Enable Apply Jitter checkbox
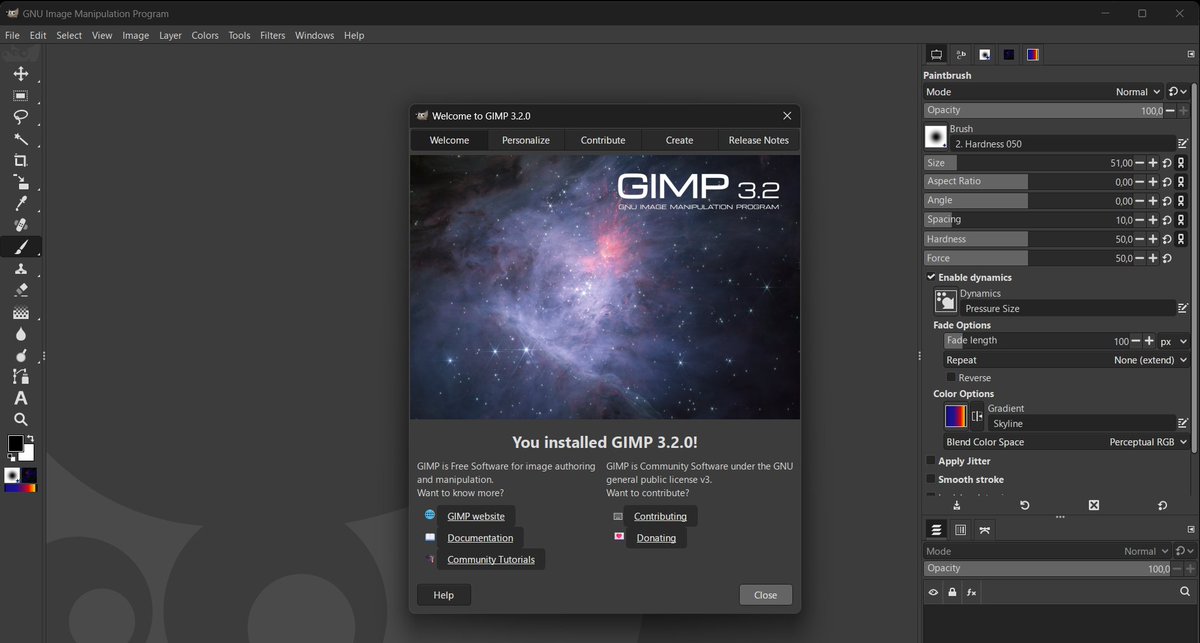The image size is (1200, 643). (x=931, y=461)
